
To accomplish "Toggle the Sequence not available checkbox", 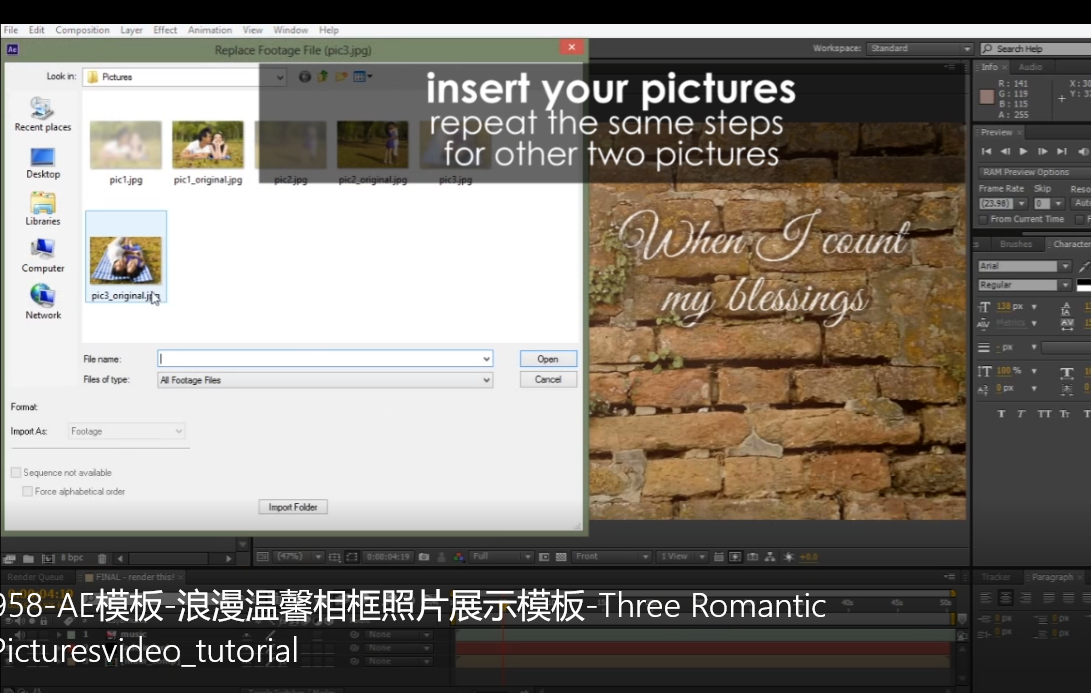I will [x=16, y=473].
